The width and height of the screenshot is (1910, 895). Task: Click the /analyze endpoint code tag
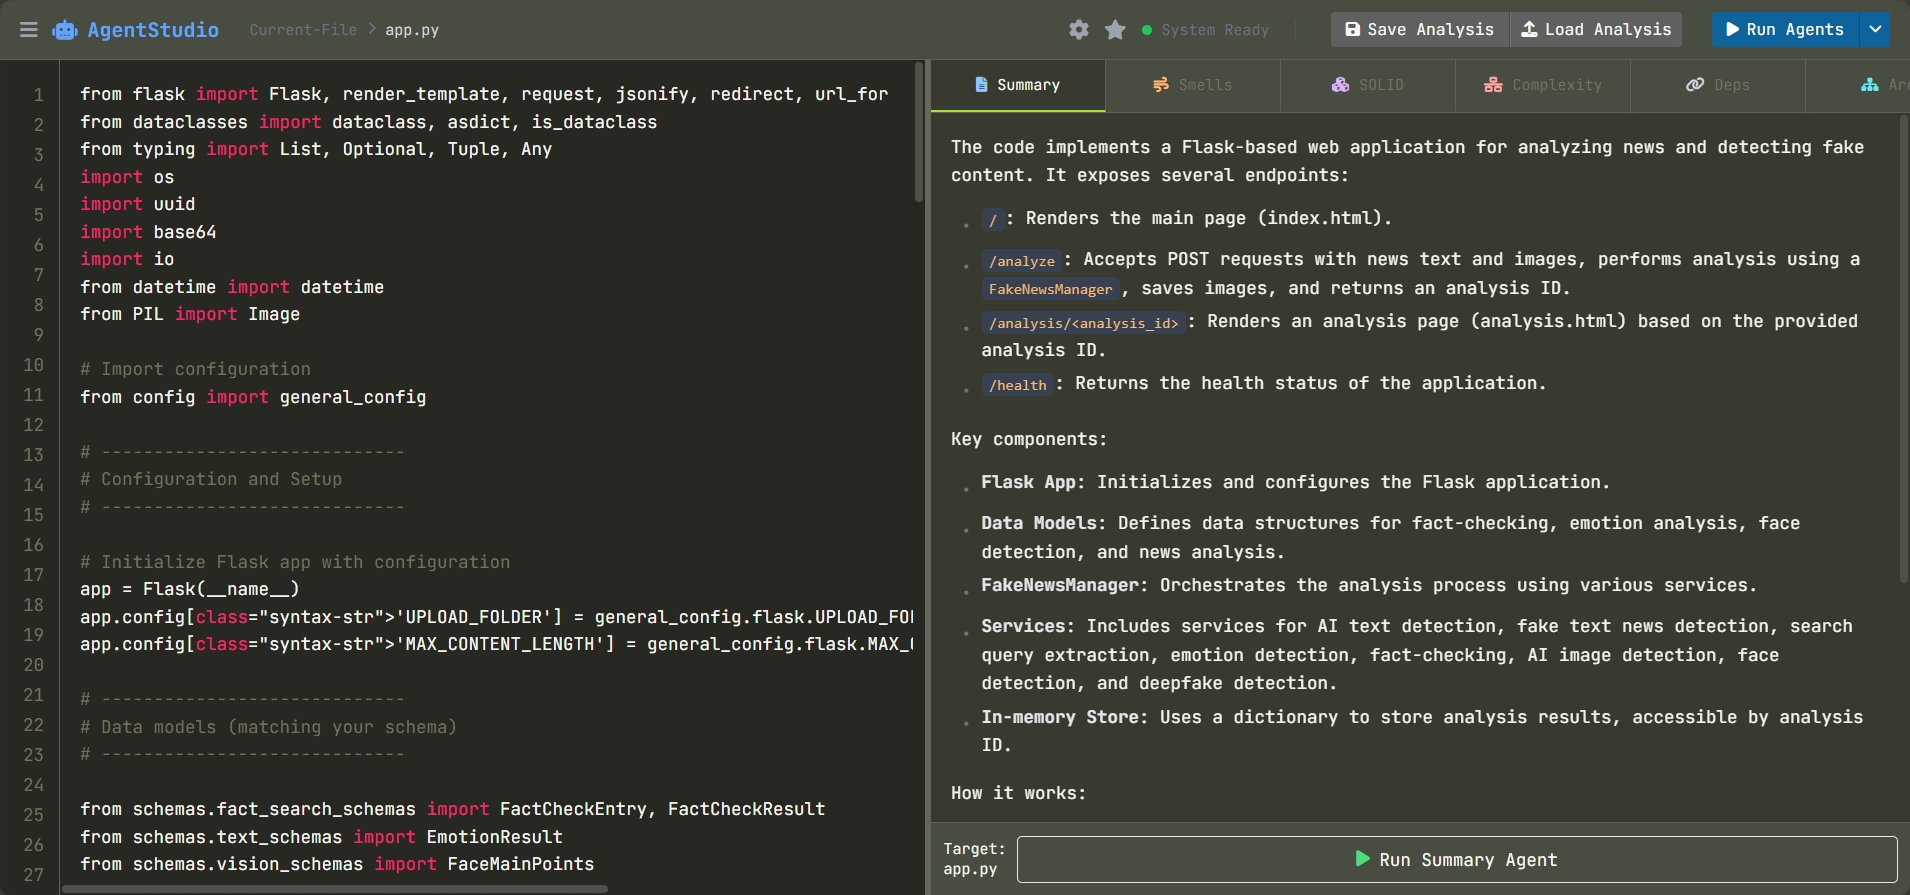coord(1022,261)
